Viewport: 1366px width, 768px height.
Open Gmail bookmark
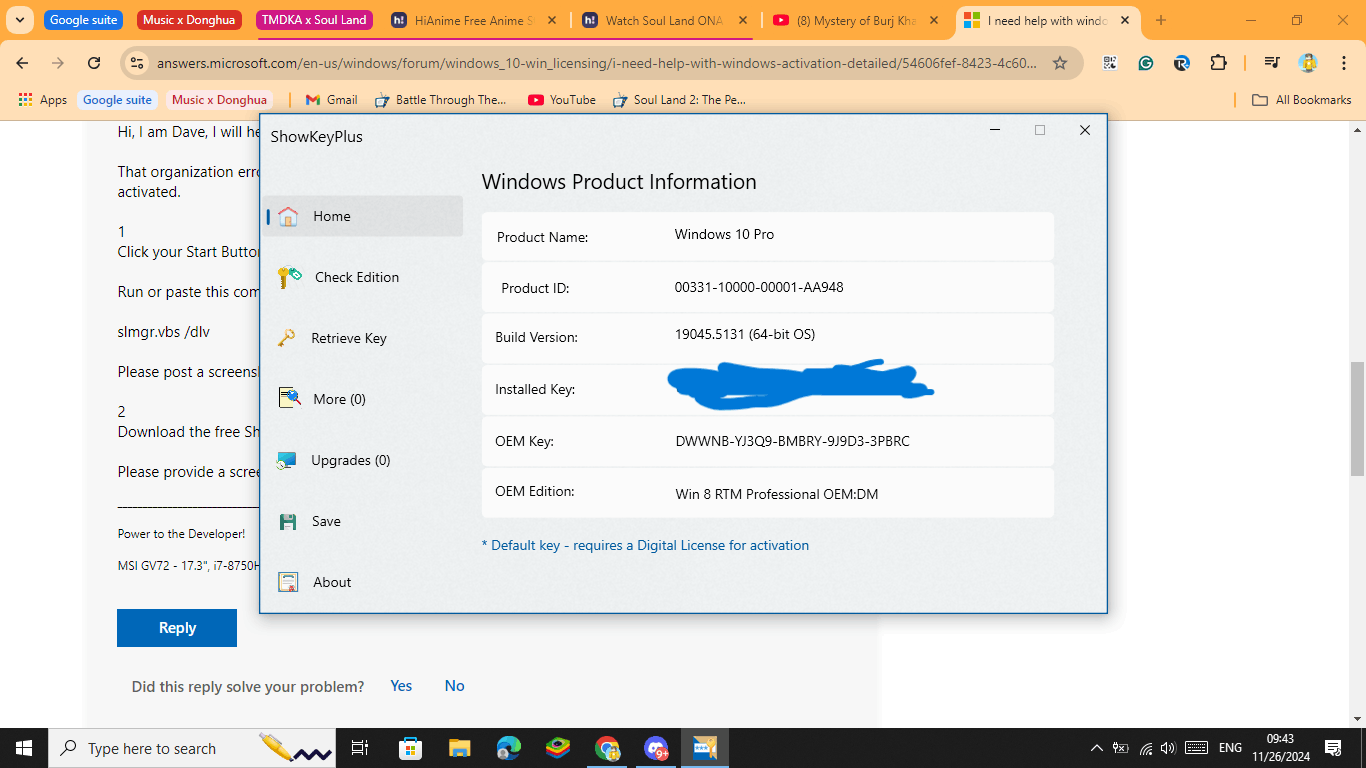(x=331, y=100)
